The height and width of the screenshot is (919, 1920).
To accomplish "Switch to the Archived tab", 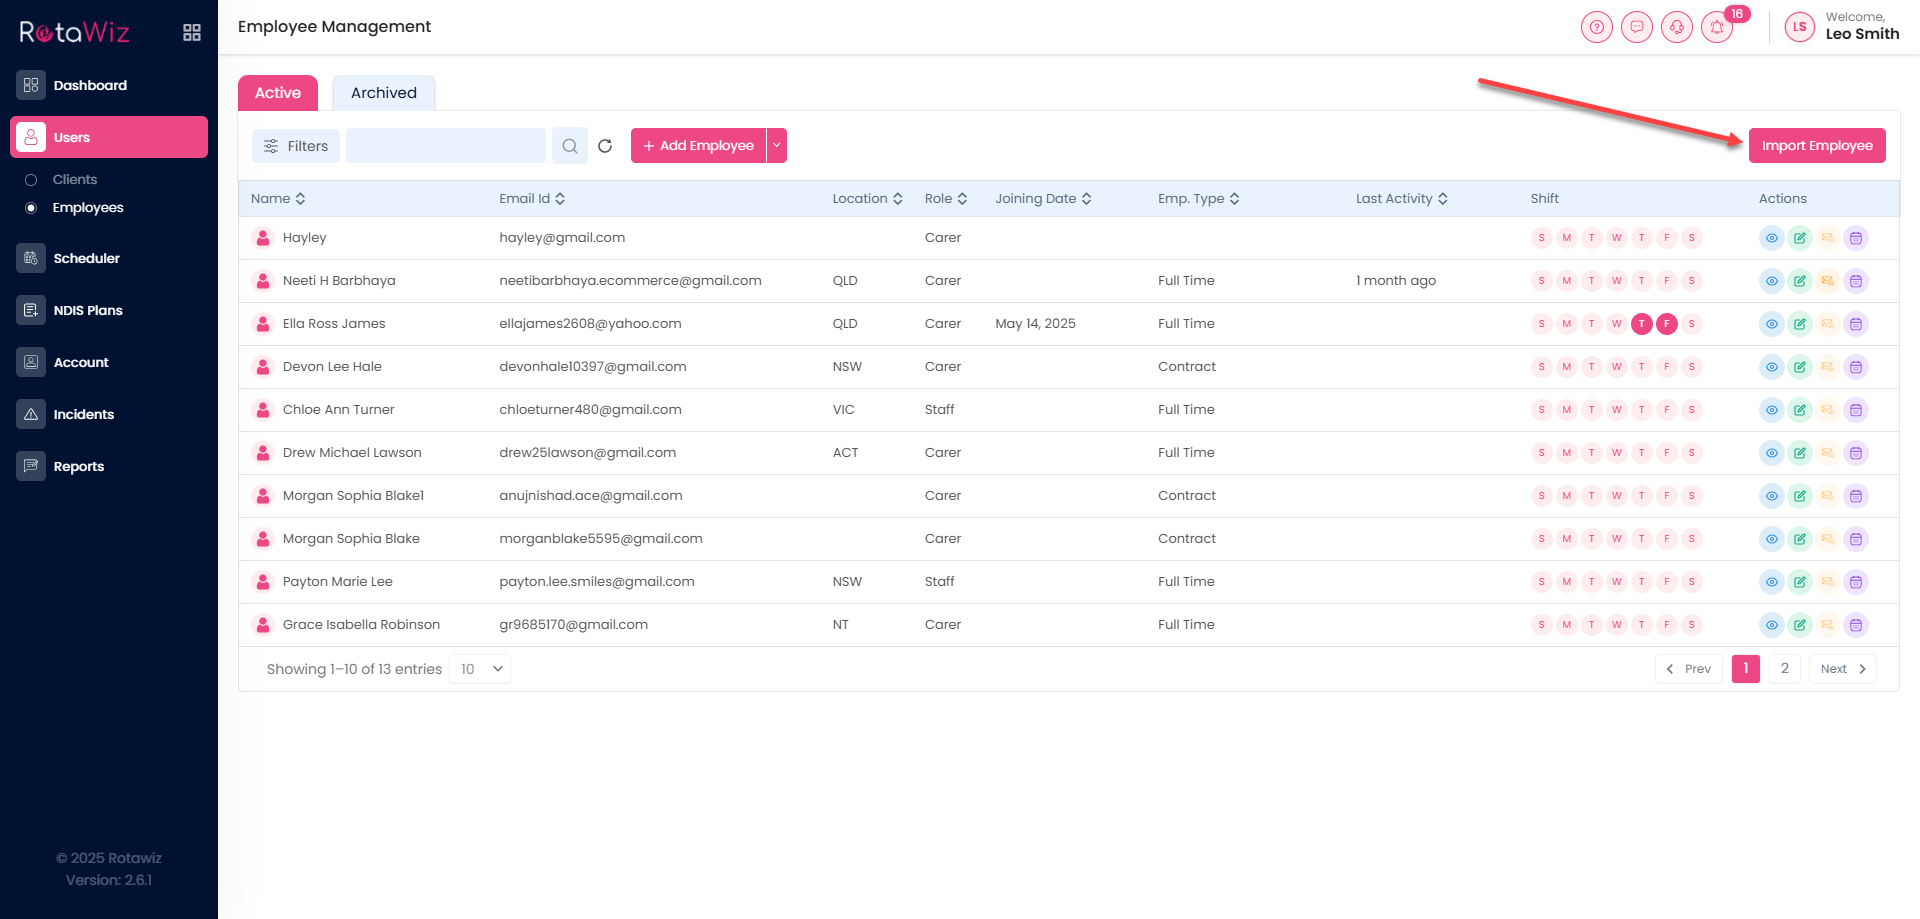I will click(x=383, y=93).
